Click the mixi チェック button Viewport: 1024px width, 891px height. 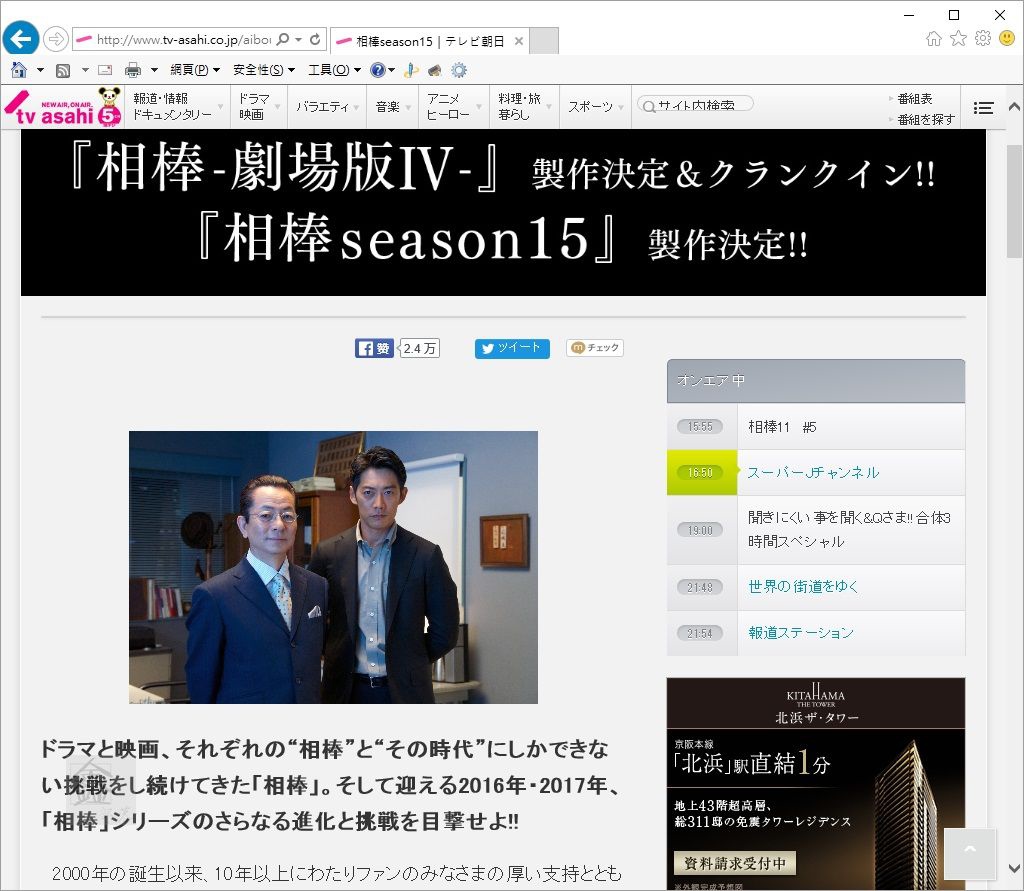point(595,348)
